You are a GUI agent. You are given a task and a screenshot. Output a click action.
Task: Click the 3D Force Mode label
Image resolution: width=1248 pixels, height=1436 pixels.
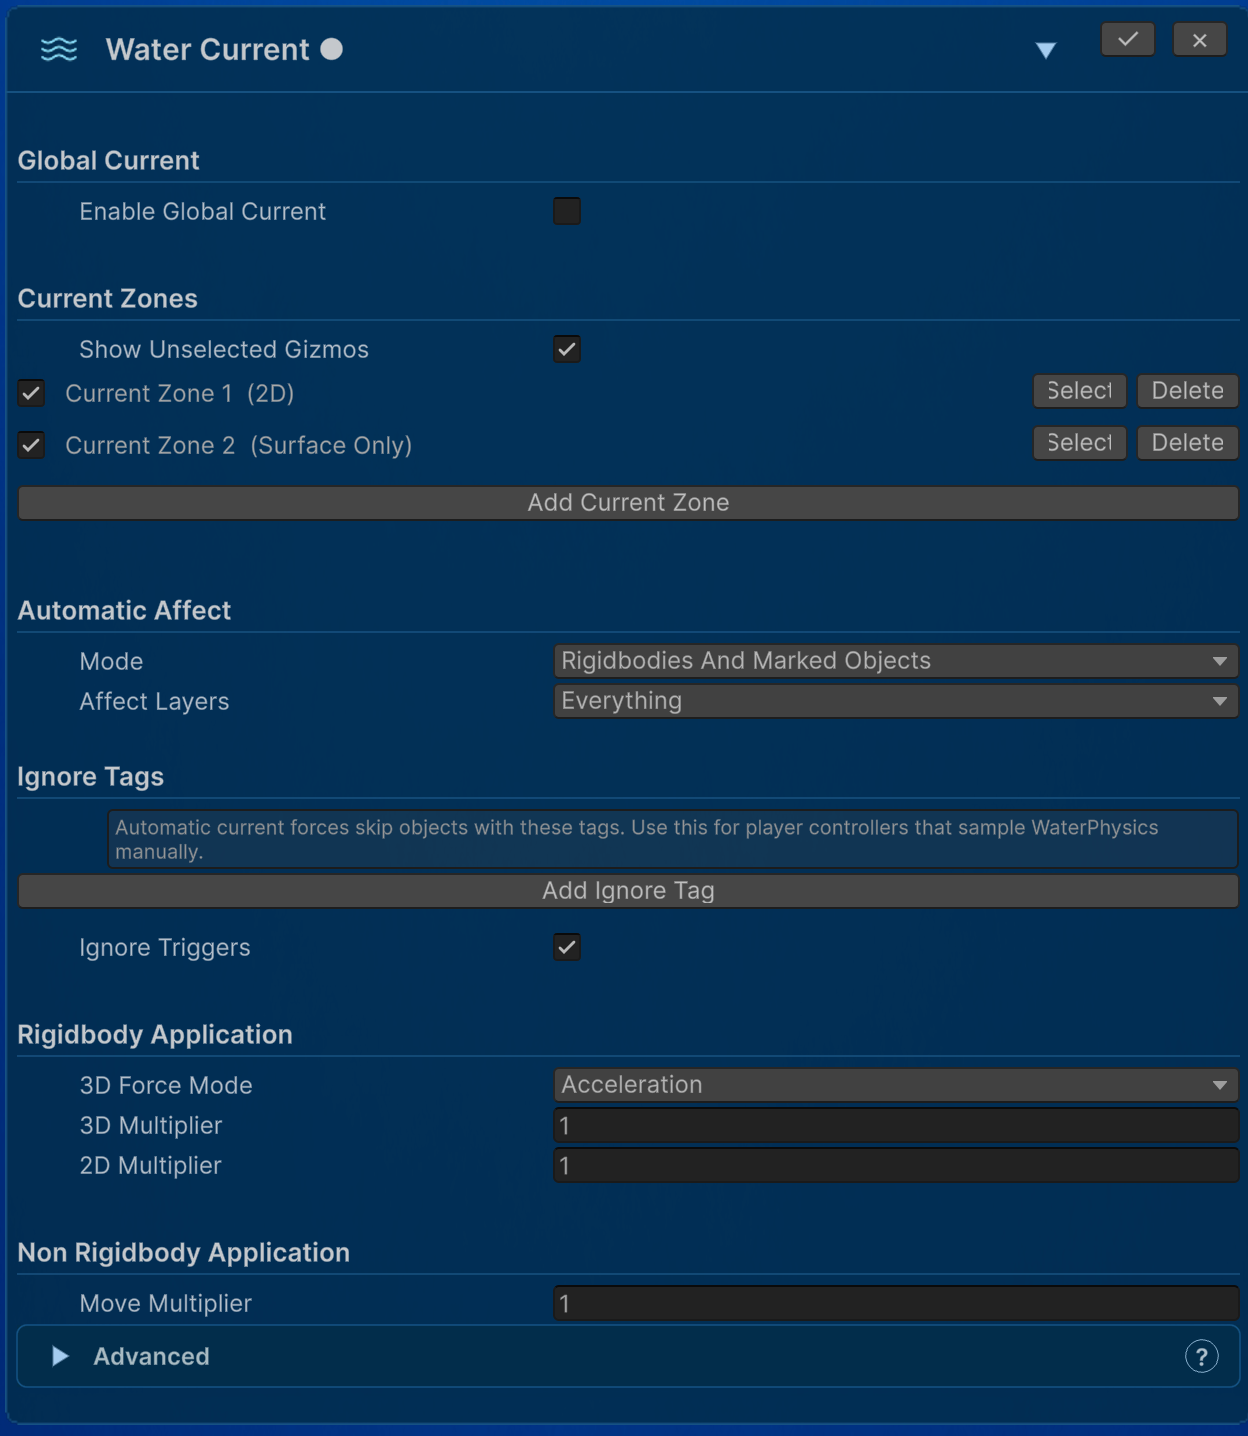click(x=166, y=1086)
